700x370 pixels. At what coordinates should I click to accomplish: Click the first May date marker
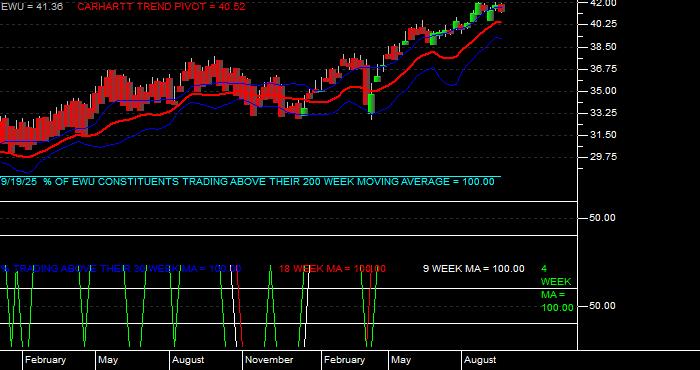pos(108,360)
